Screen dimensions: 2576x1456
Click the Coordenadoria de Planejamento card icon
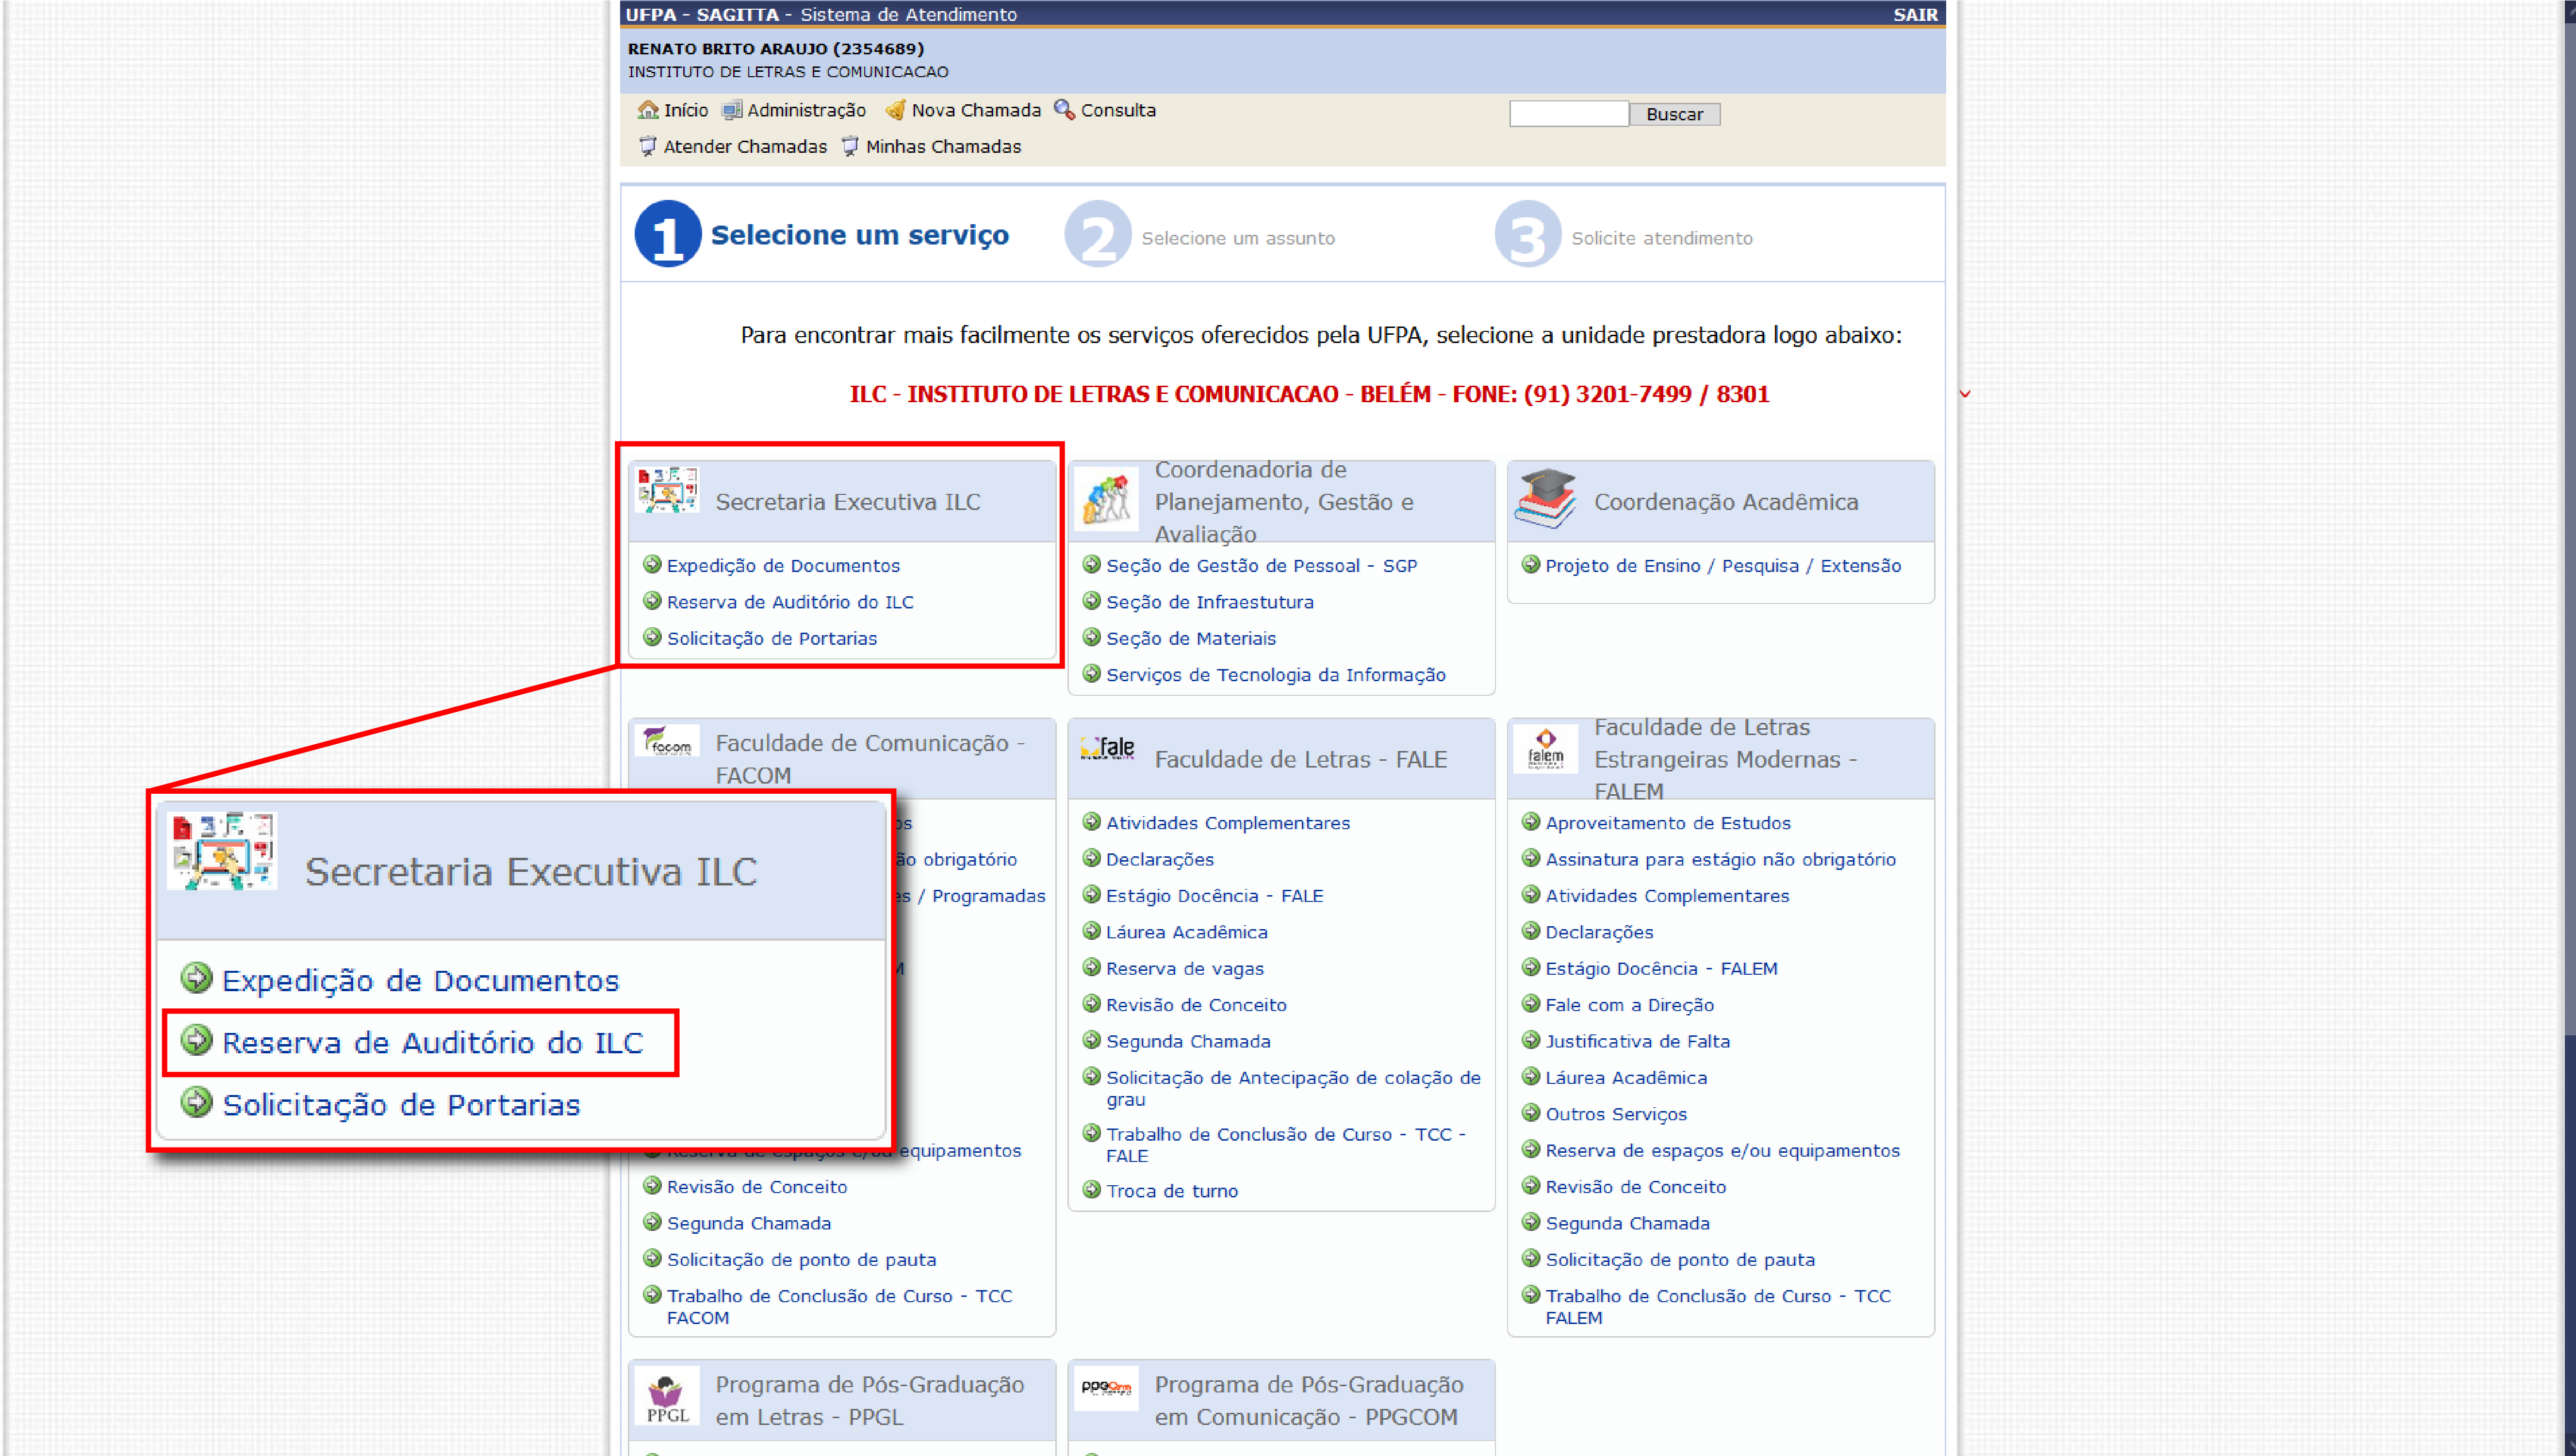[x=1106, y=499]
